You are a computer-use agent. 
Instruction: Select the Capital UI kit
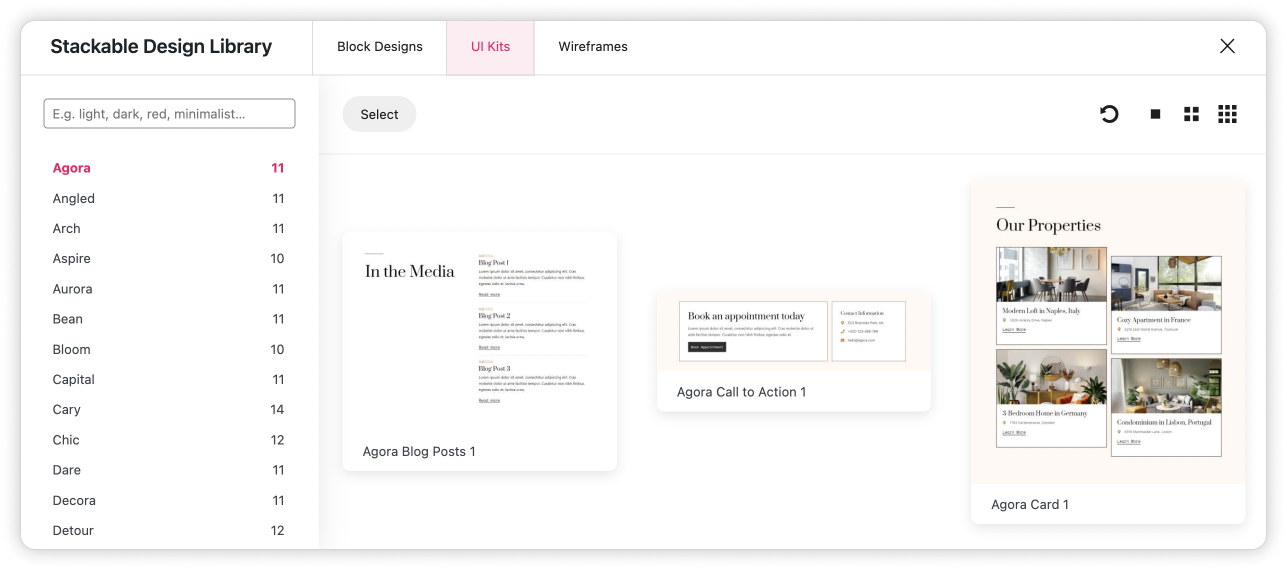tap(169, 379)
